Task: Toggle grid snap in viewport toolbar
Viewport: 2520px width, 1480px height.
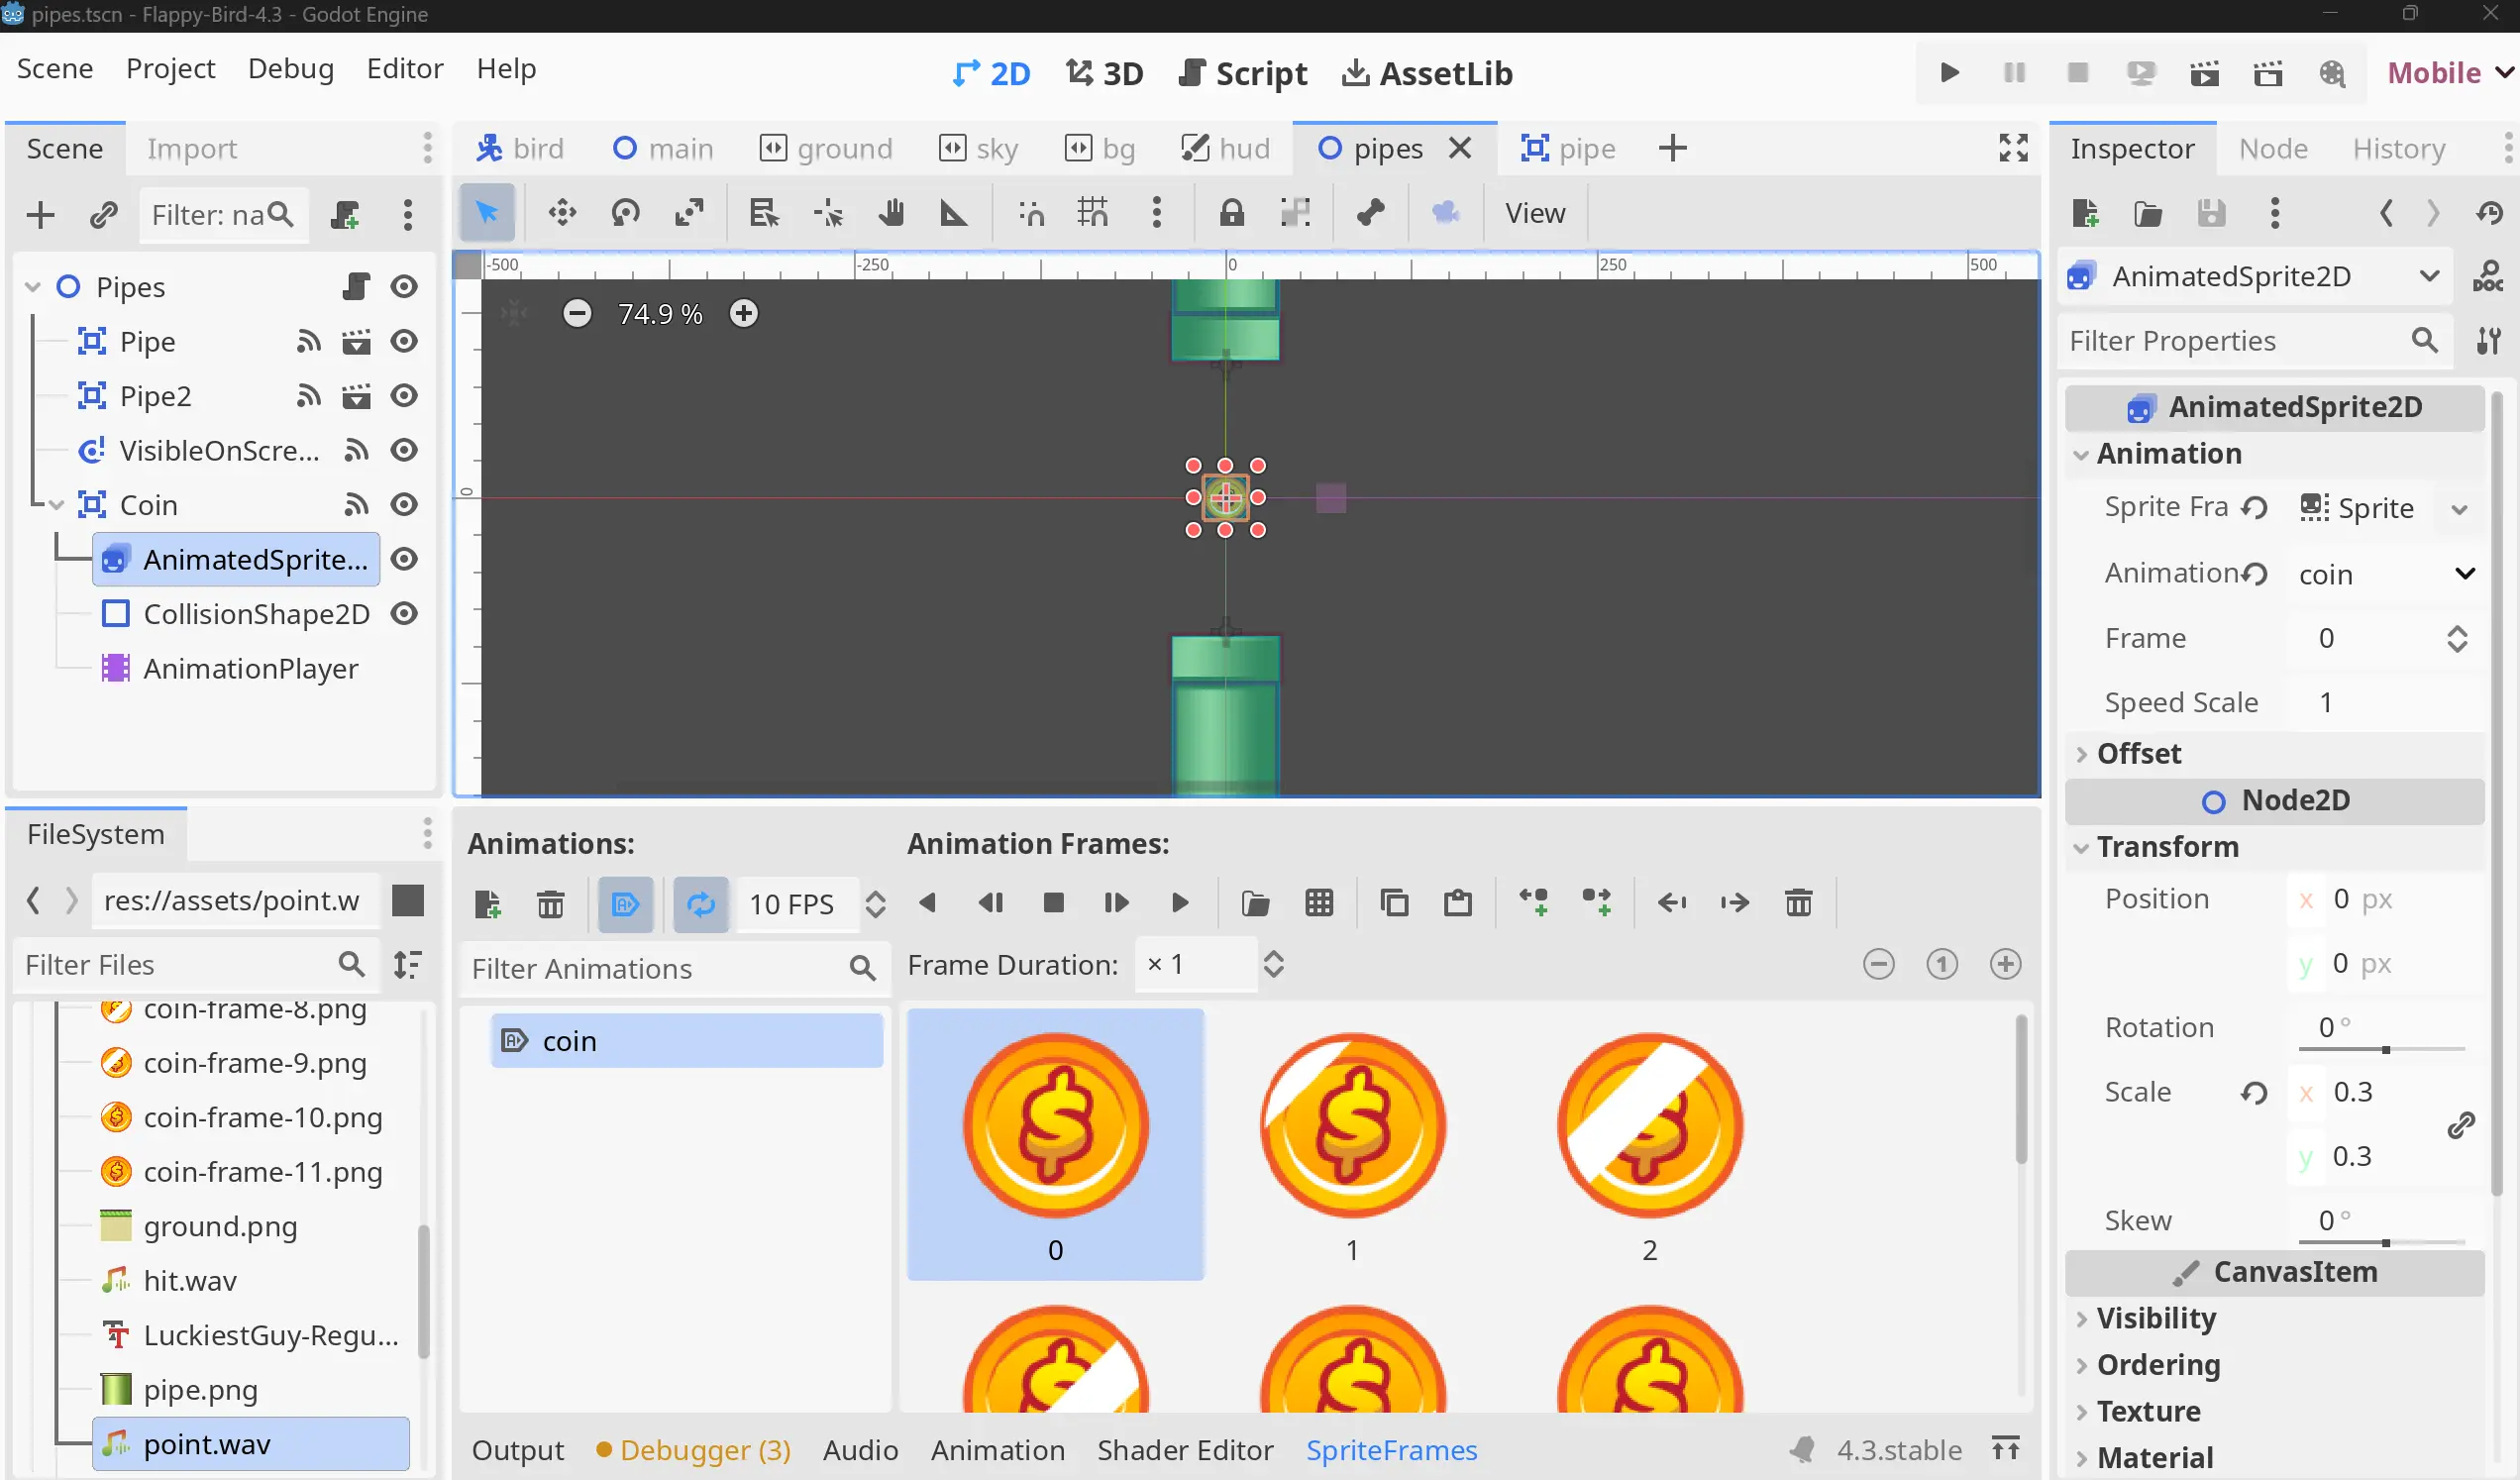Action: point(1093,213)
